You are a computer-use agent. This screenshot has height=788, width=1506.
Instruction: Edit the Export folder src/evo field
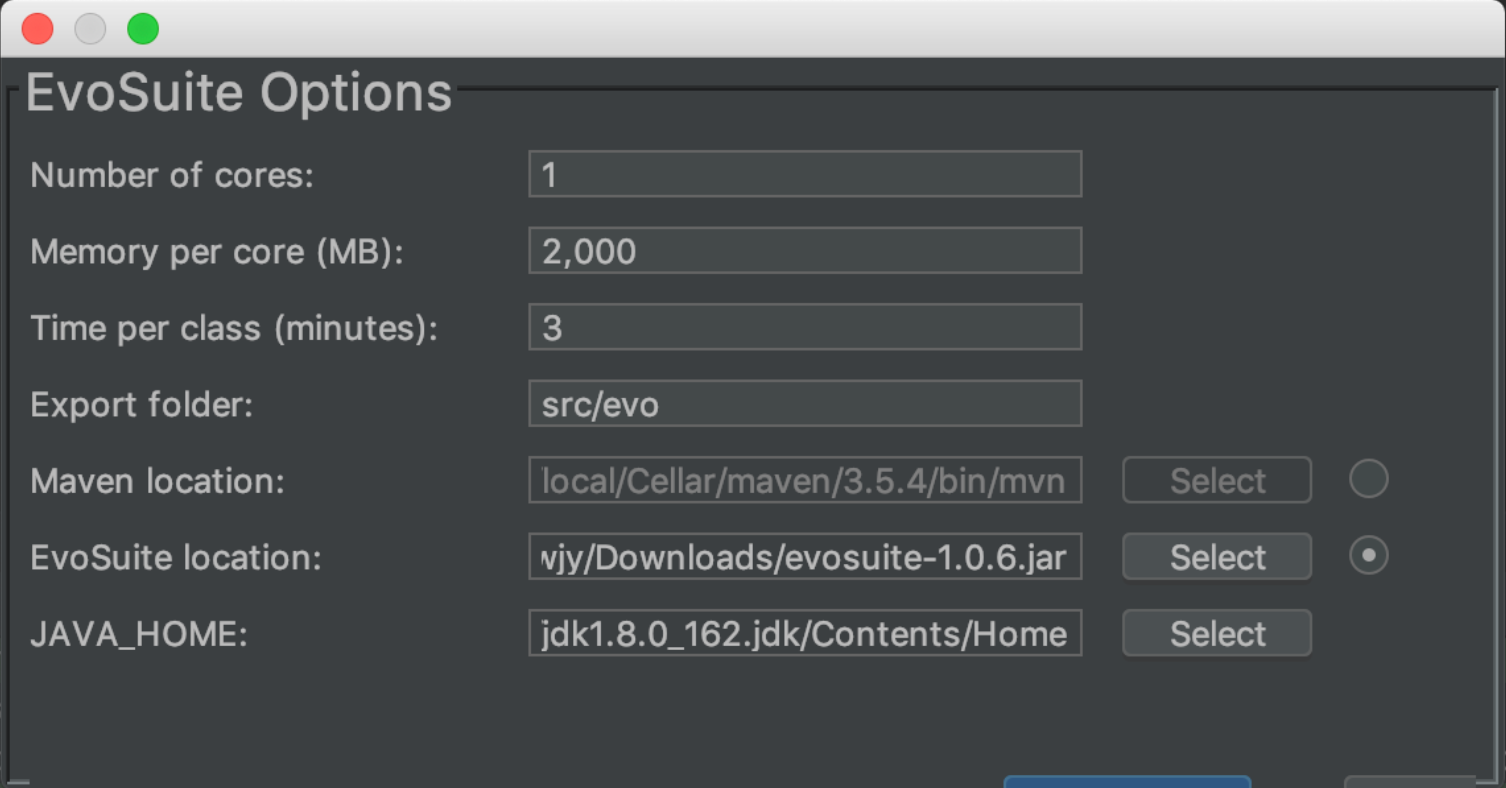pyautogui.click(x=805, y=403)
